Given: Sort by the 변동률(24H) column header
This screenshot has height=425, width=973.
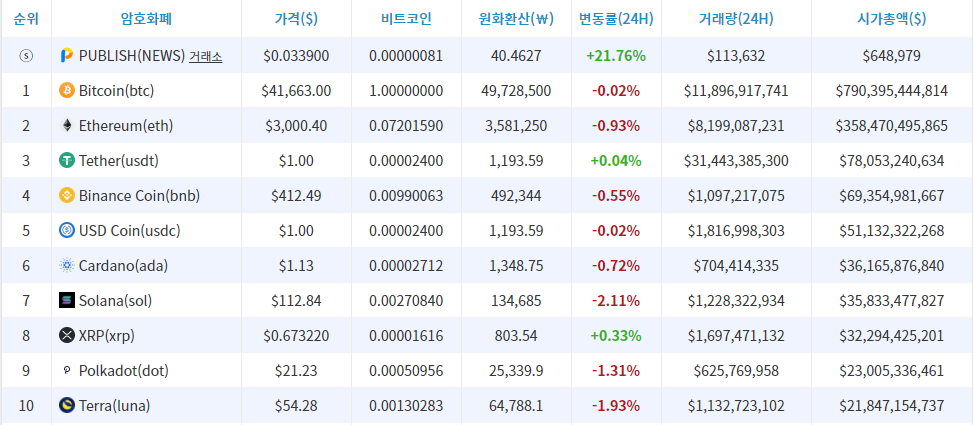Looking at the screenshot, I should [x=616, y=19].
